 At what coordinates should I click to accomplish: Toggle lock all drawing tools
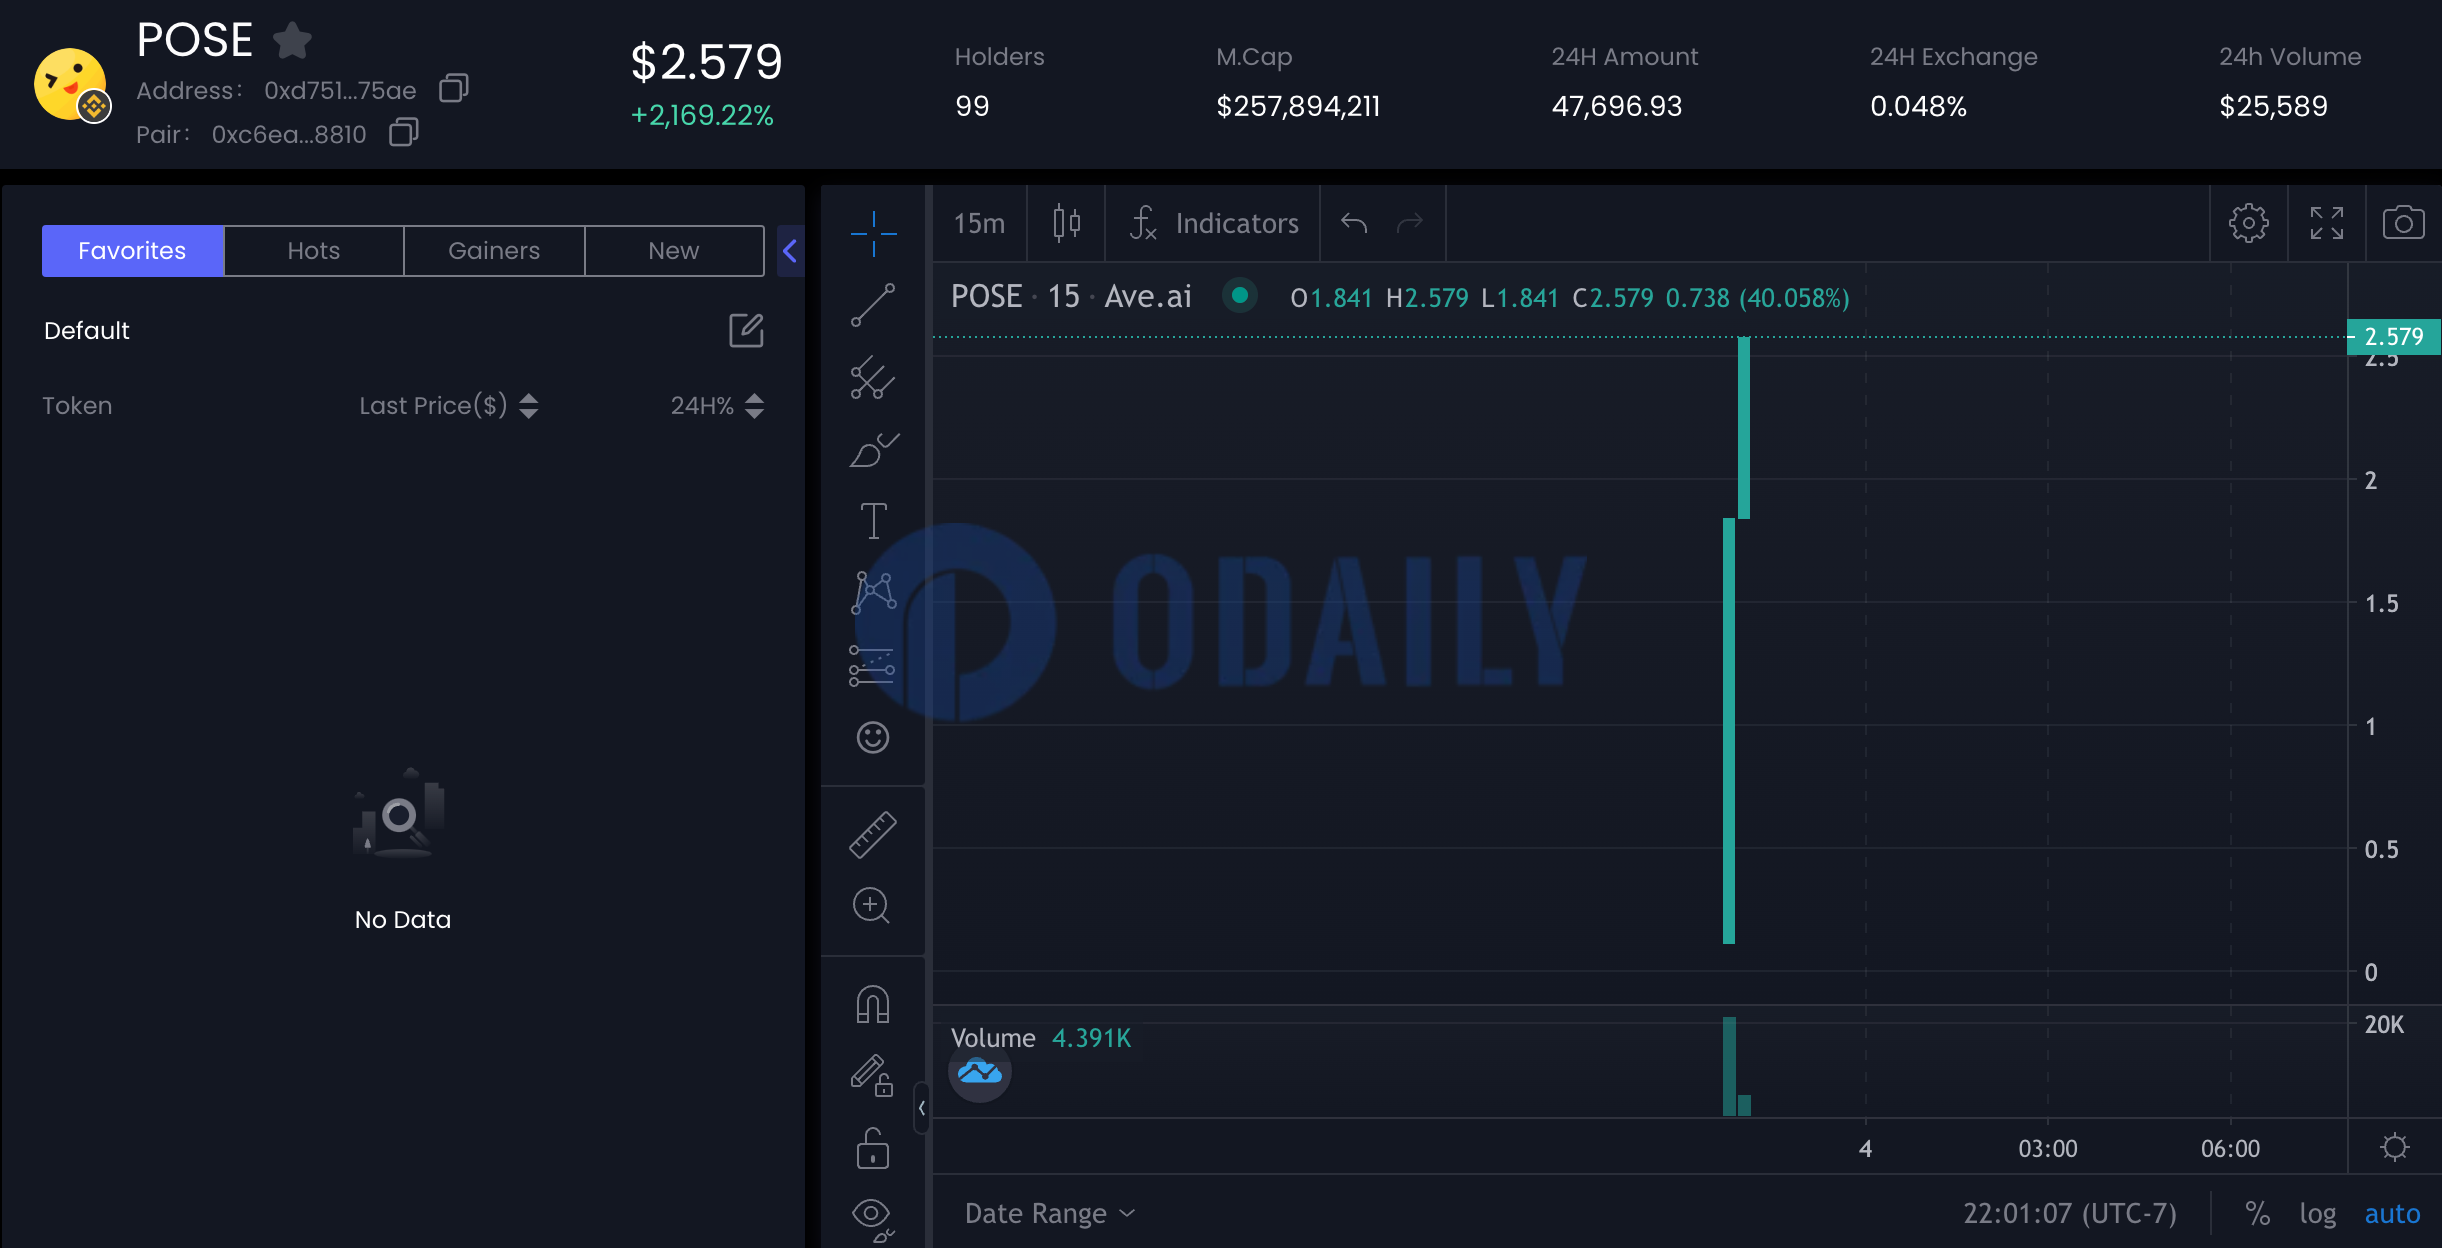point(873,1148)
